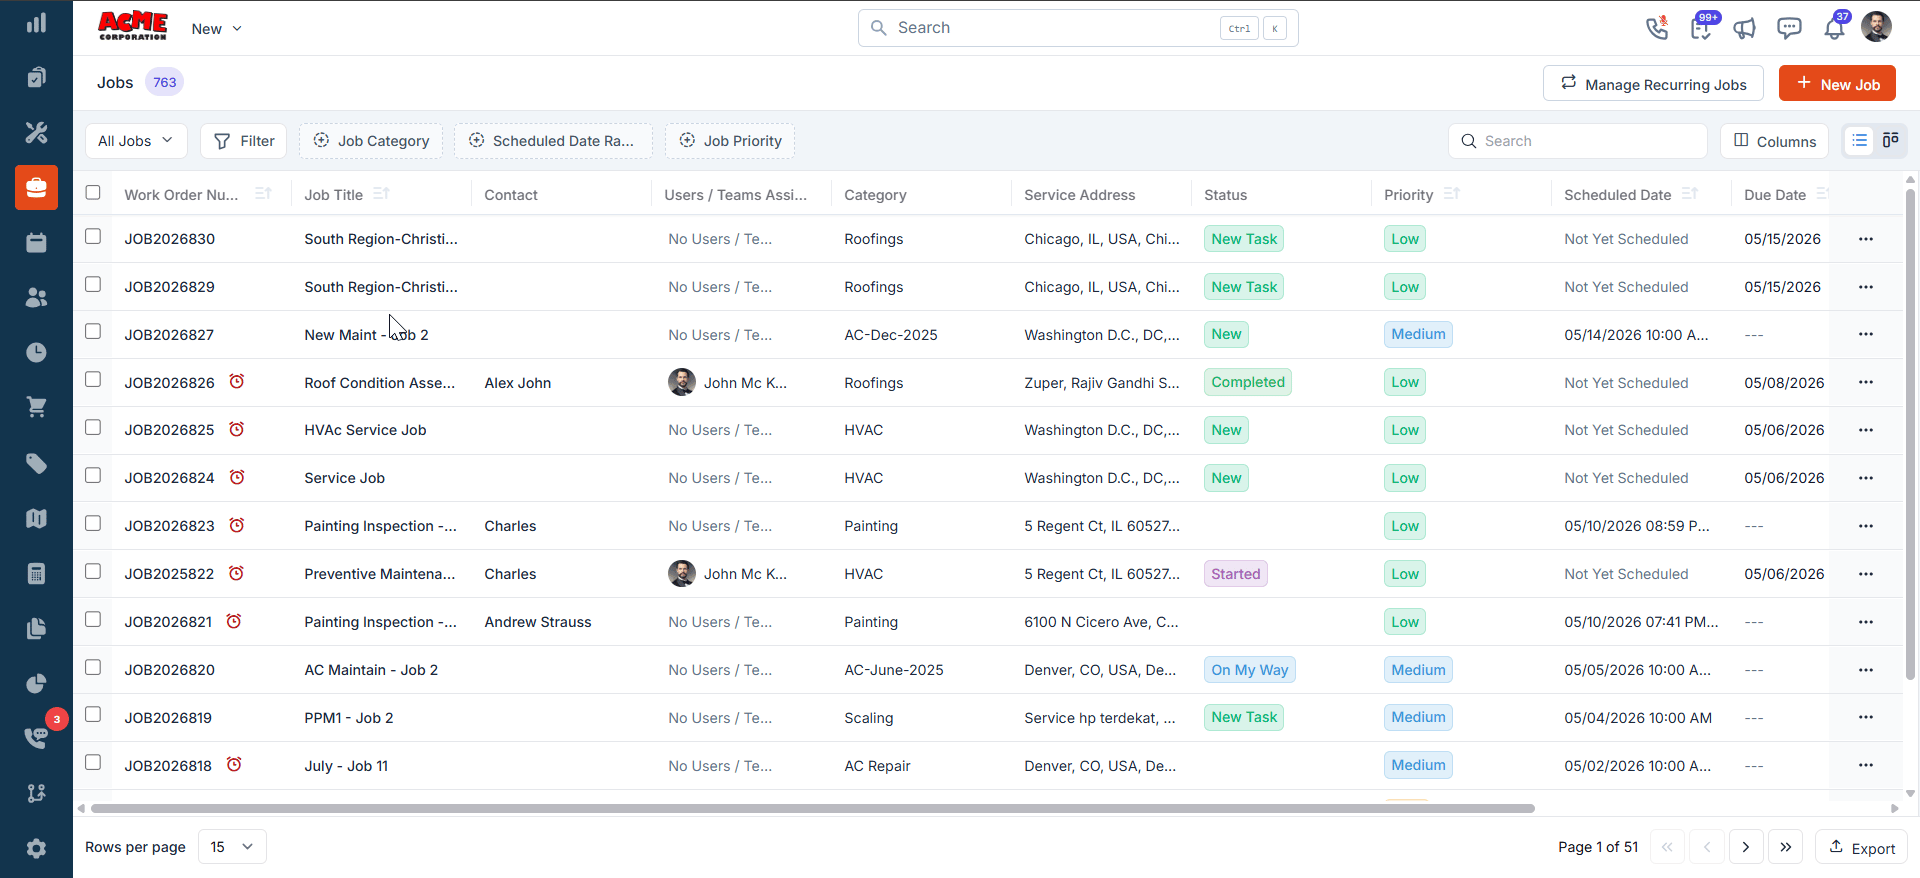Click the Started status badge
The height and width of the screenshot is (878, 1920).
click(x=1236, y=574)
